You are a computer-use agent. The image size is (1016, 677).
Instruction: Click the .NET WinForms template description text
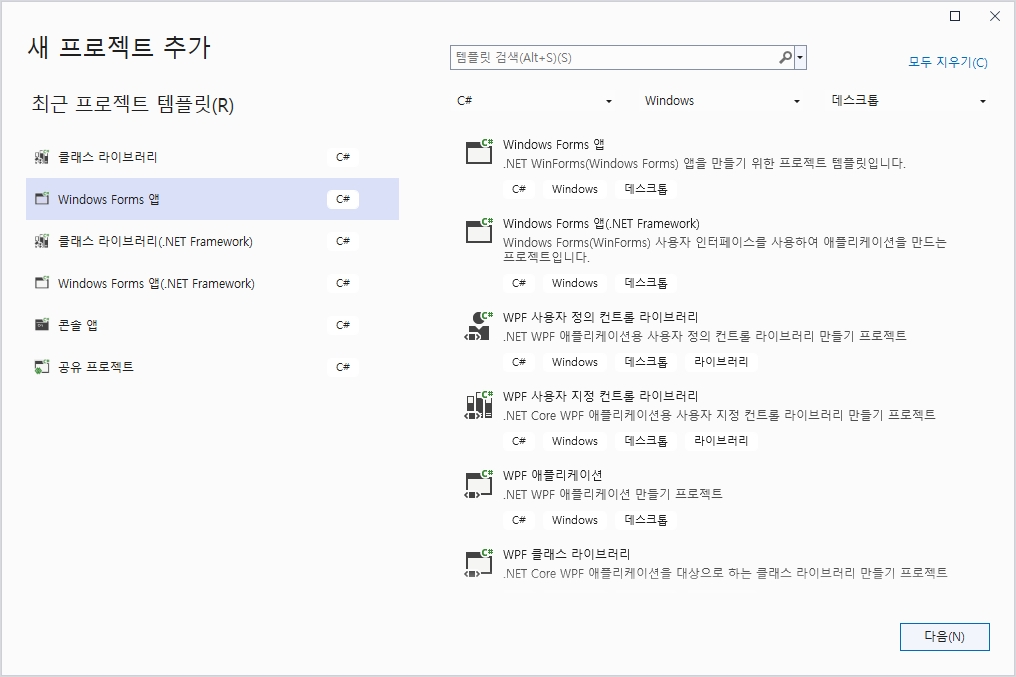click(704, 163)
